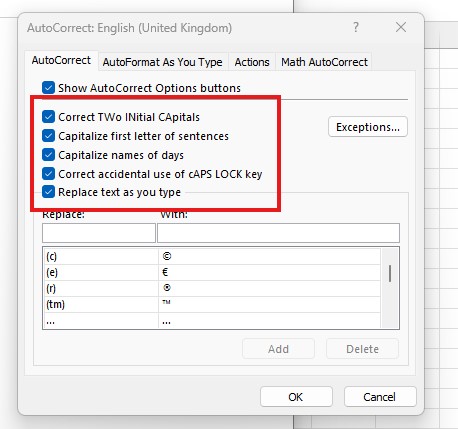Viewport: 458px width, 429px height.
Task: Click the disabled Add button
Action: [x=278, y=349]
